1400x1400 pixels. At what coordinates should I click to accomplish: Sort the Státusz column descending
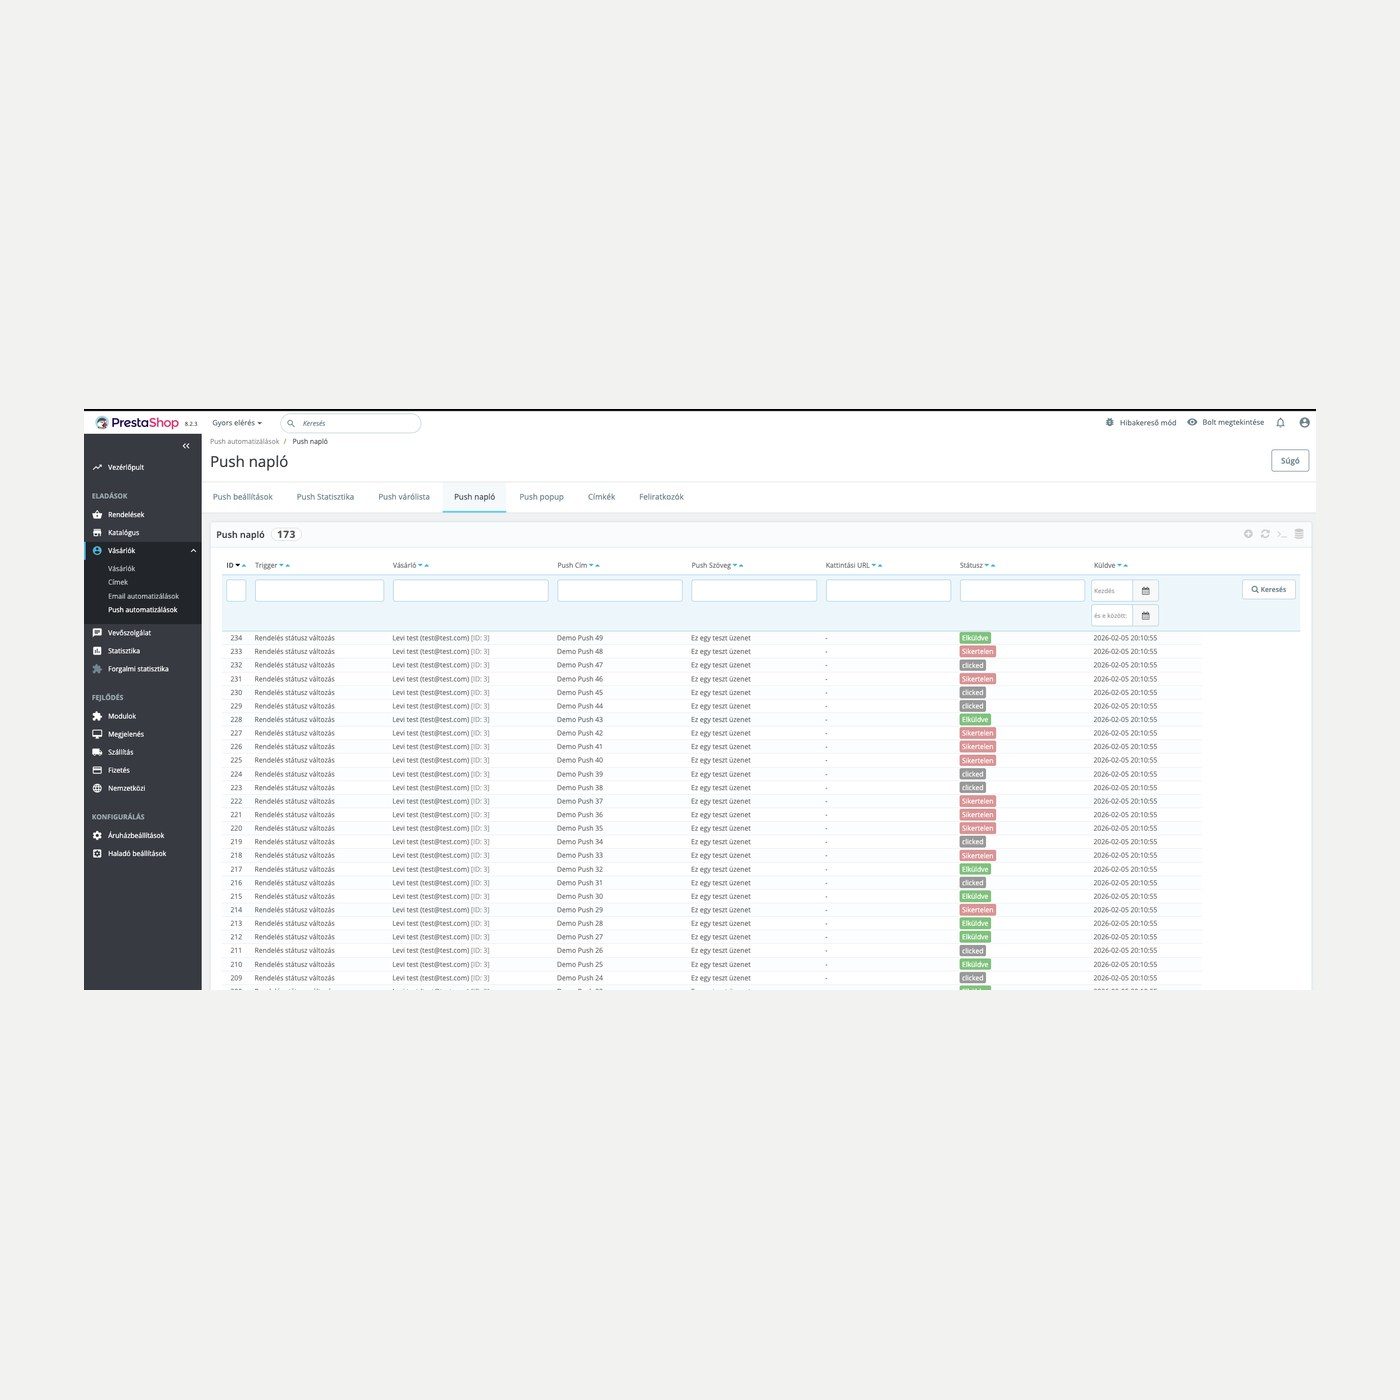tap(986, 566)
